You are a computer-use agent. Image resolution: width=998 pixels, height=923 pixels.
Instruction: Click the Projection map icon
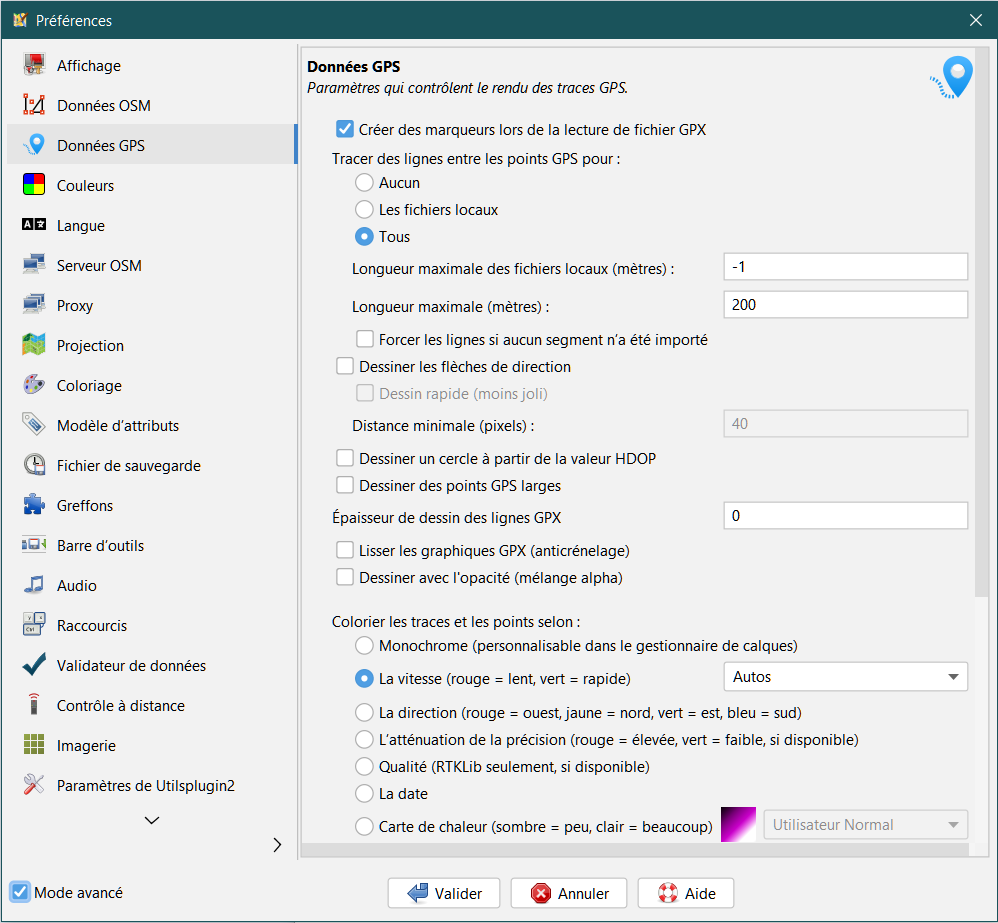point(34,346)
